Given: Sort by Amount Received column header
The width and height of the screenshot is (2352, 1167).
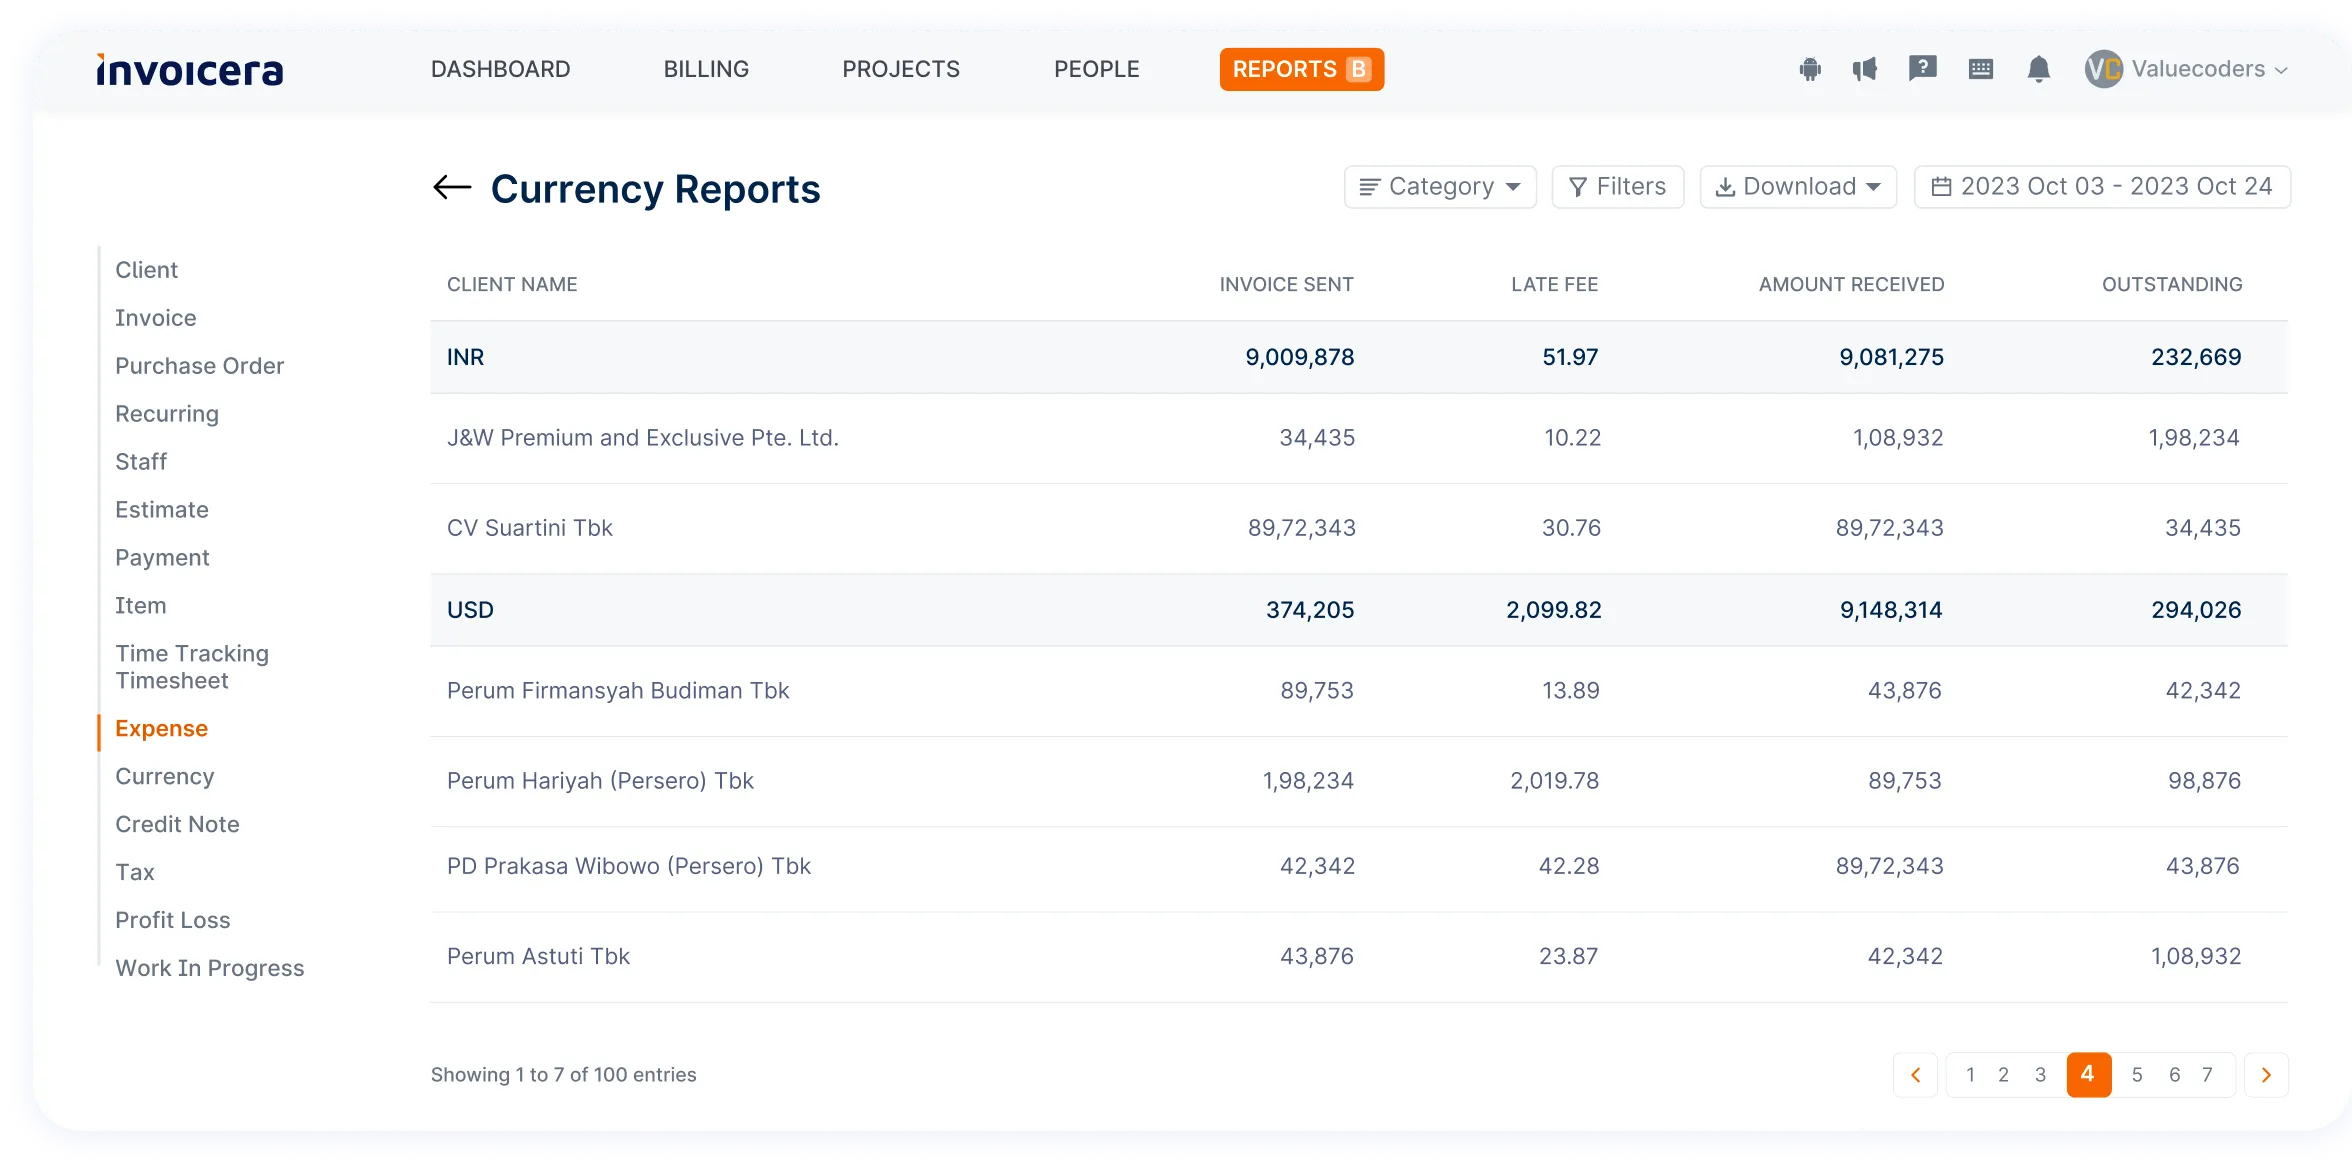Looking at the screenshot, I should tap(1851, 285).
